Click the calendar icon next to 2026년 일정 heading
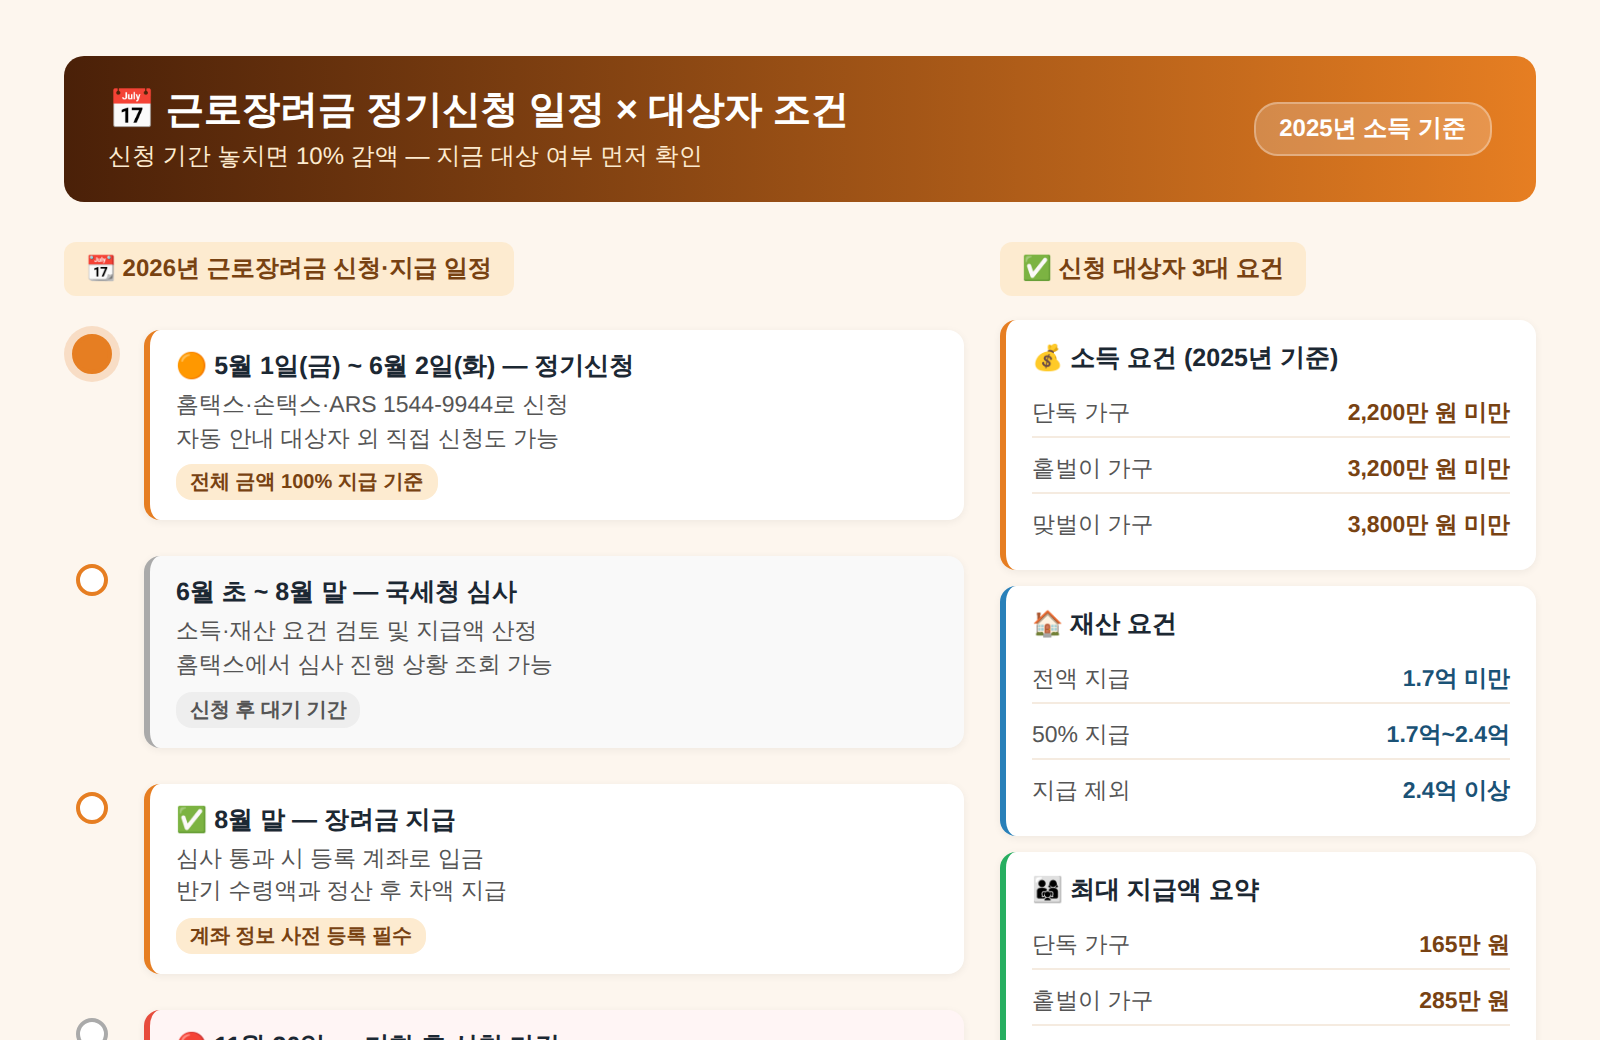This screenshot has height=1040, width=1600. click(x=100, y=268)
